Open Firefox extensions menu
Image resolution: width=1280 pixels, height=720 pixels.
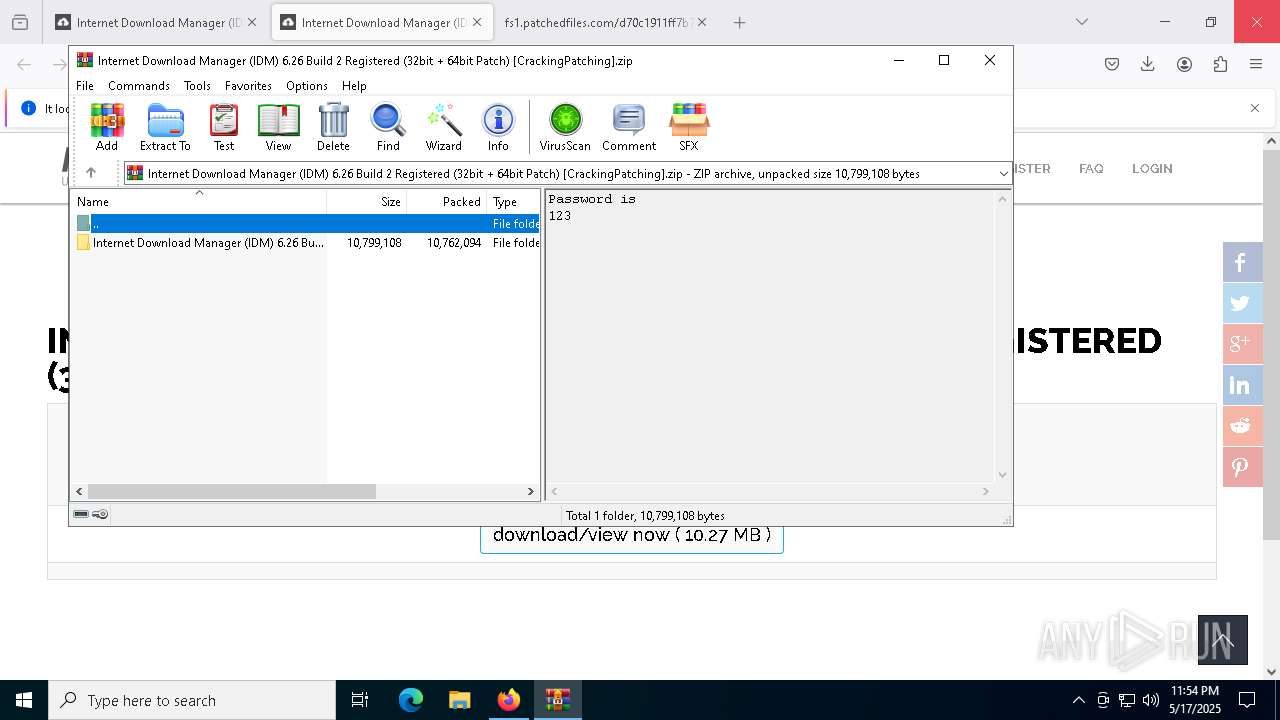point(1220,64)
